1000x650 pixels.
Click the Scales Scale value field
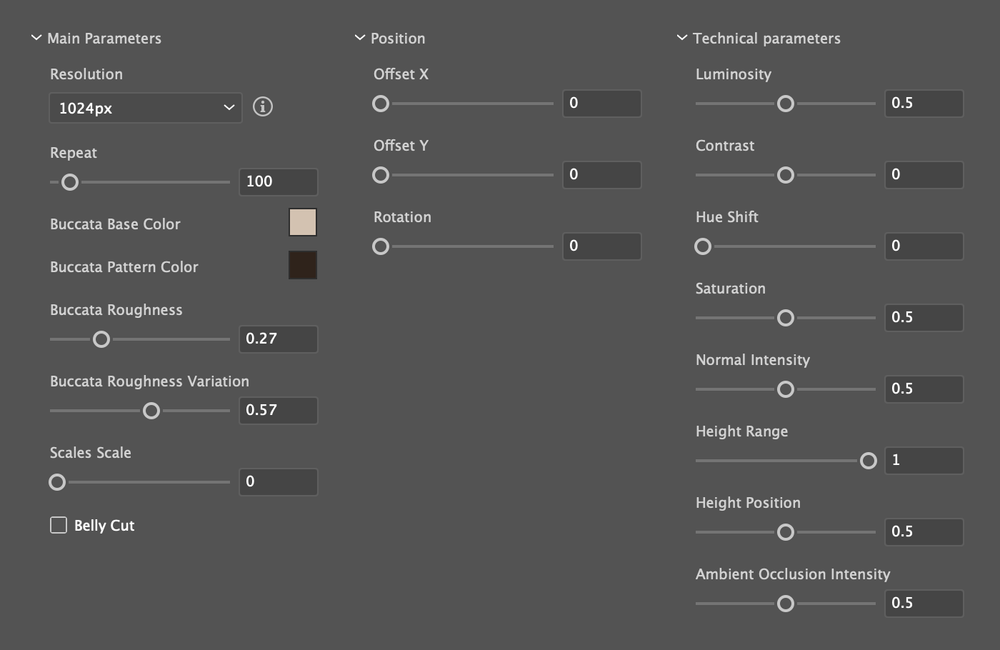[x=278, y=482]
